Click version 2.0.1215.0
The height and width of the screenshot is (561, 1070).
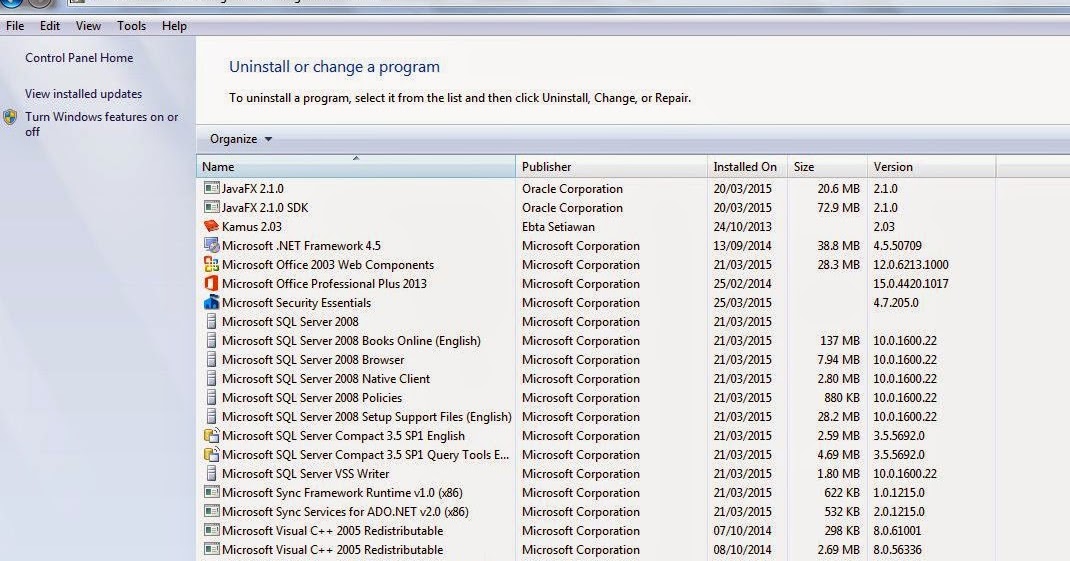pos(899,511)
